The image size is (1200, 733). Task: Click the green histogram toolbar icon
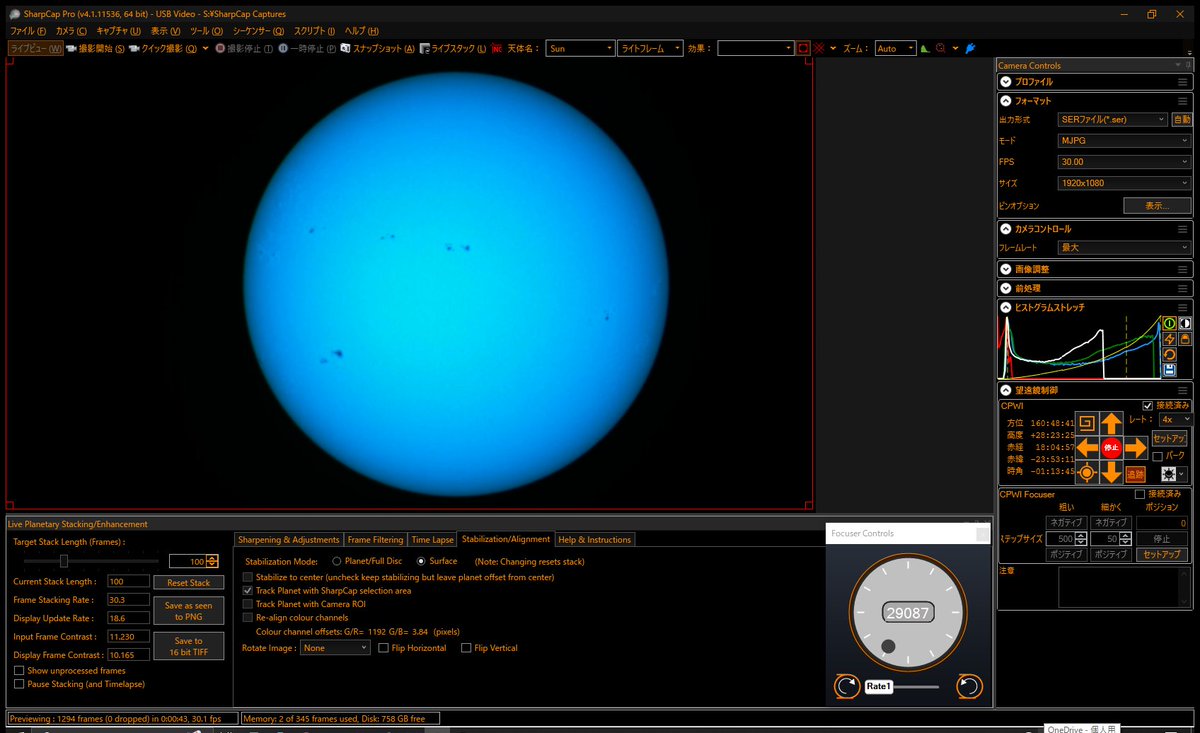[925, 48]
